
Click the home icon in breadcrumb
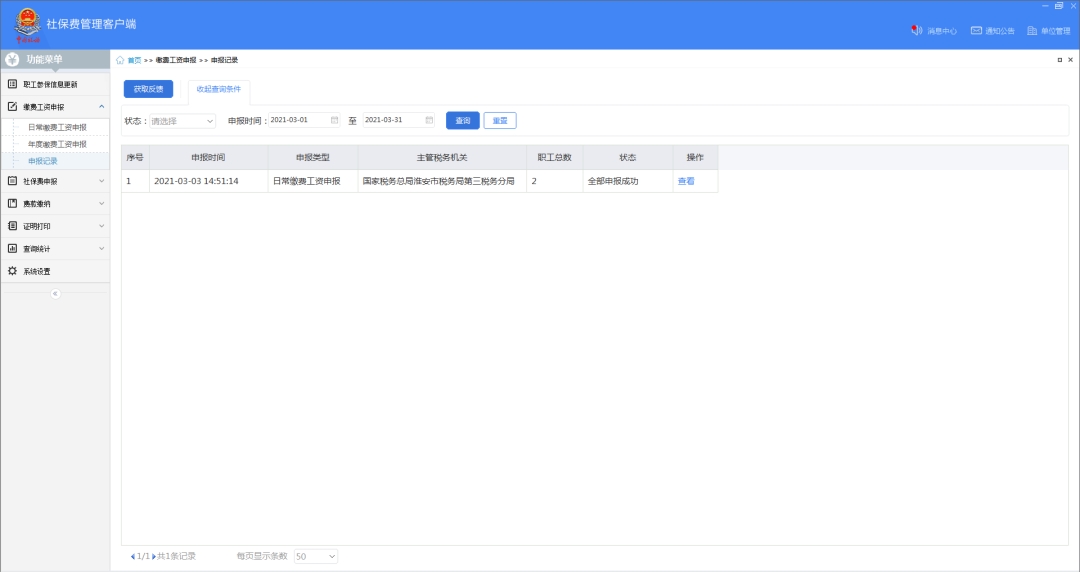[x=120, y=60]
